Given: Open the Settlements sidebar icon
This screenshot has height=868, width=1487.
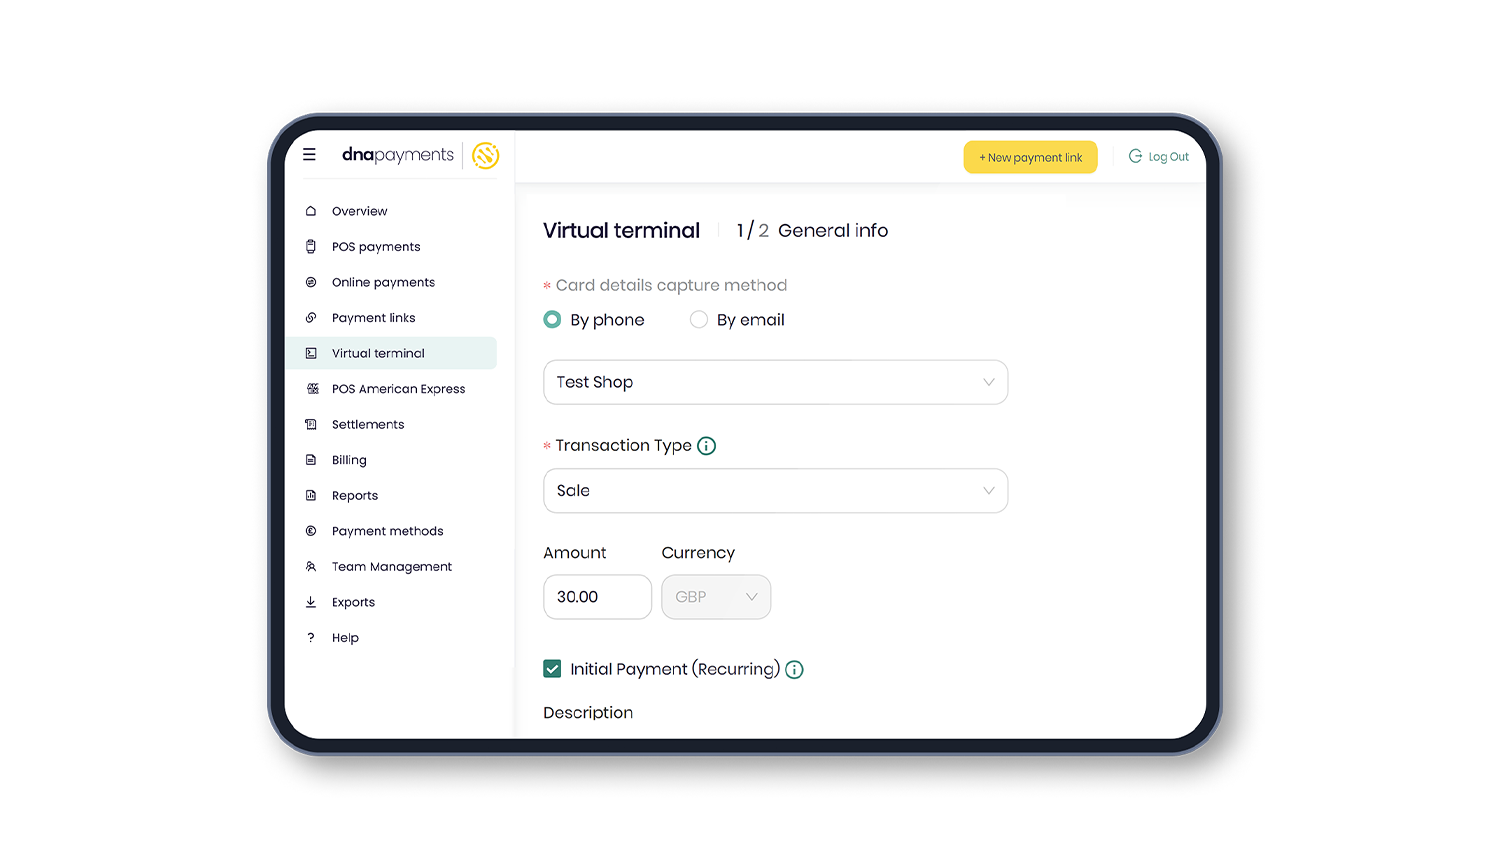Looking at the screenshot, I should click(x=311, y=424).
